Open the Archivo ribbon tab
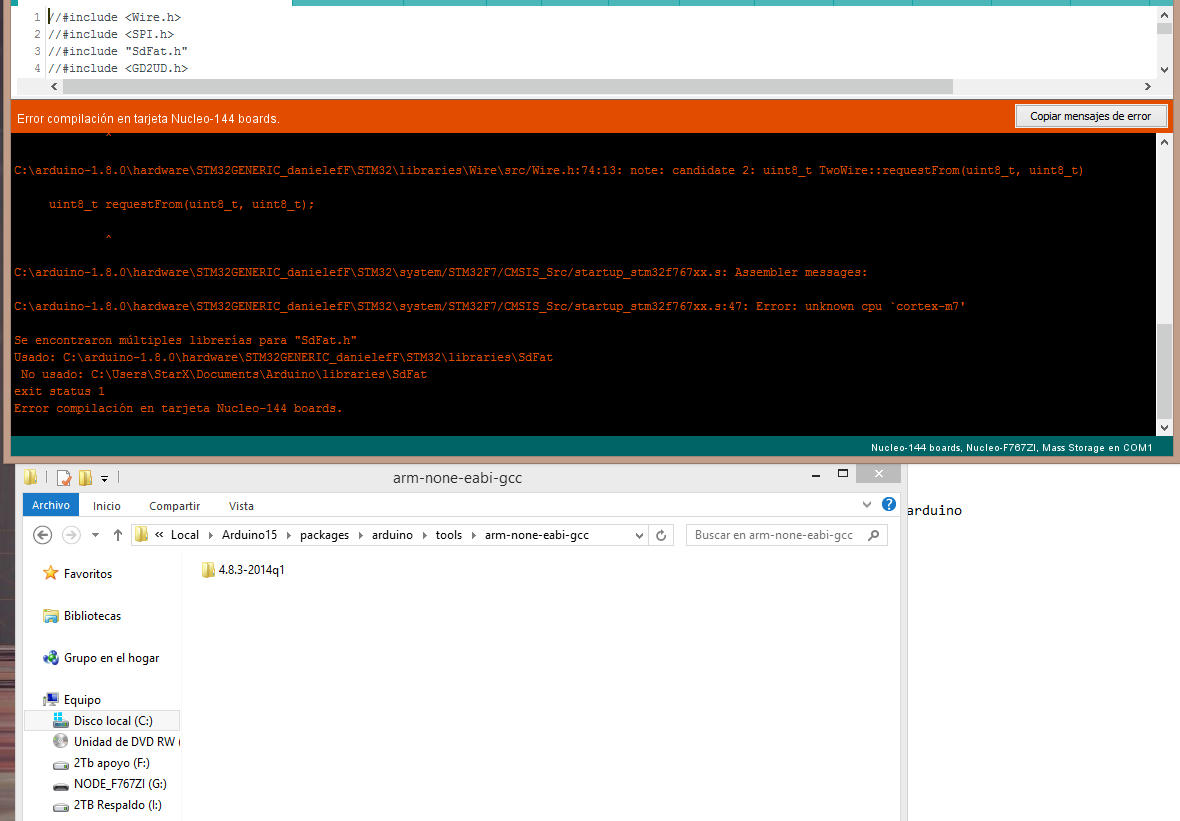Screen dimensions: 1180x821 50,505
